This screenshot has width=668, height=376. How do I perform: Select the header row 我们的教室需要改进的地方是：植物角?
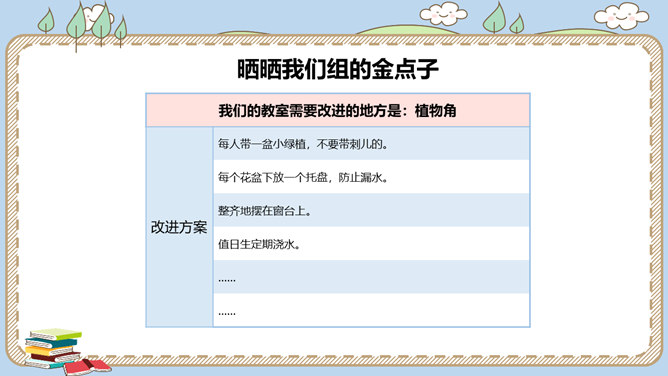point(338,110)
